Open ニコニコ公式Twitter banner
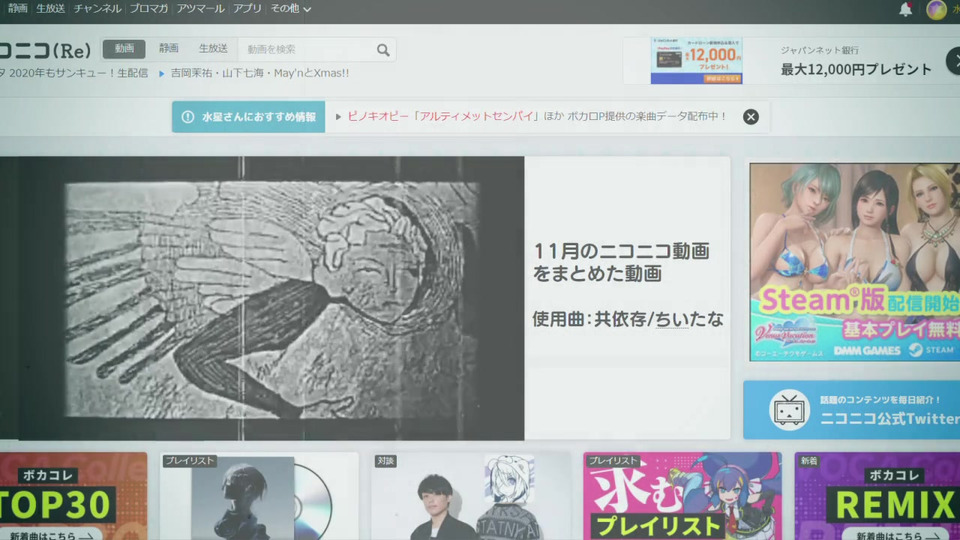Viewport: 960px width, 540px height. click(852, 410)
